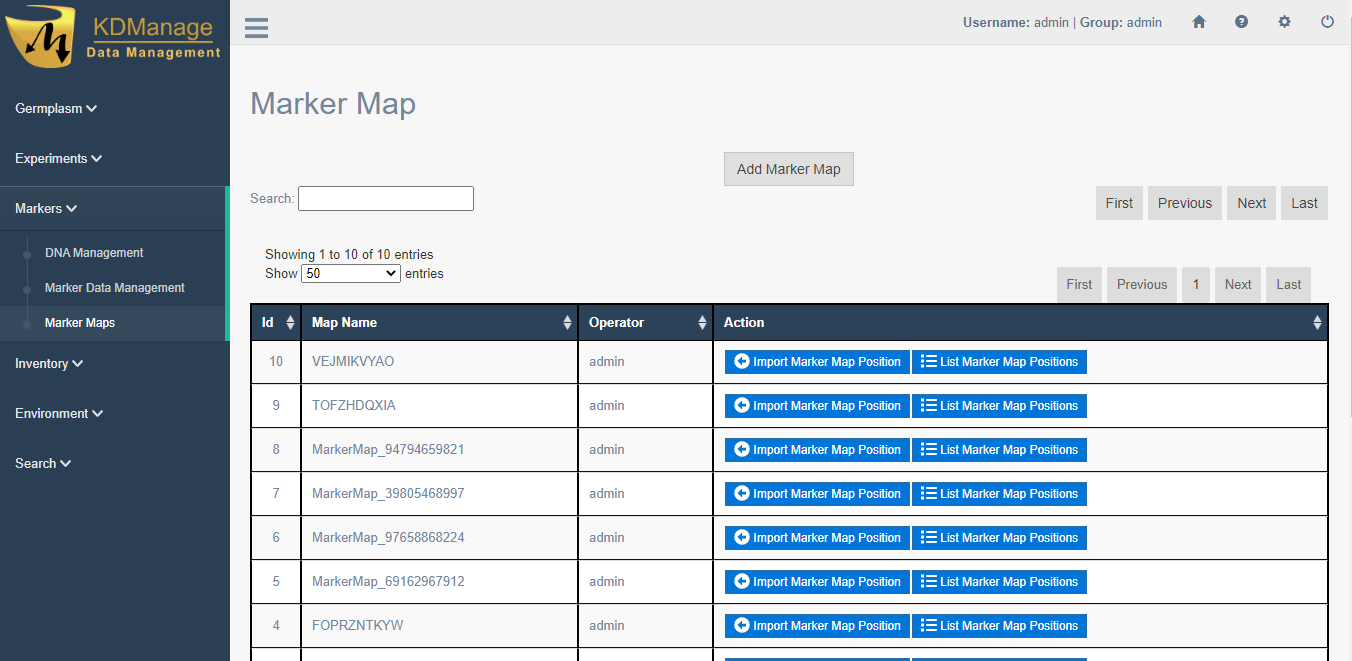Click into the Search text field

pyautogui.click(x=385, y=198)
